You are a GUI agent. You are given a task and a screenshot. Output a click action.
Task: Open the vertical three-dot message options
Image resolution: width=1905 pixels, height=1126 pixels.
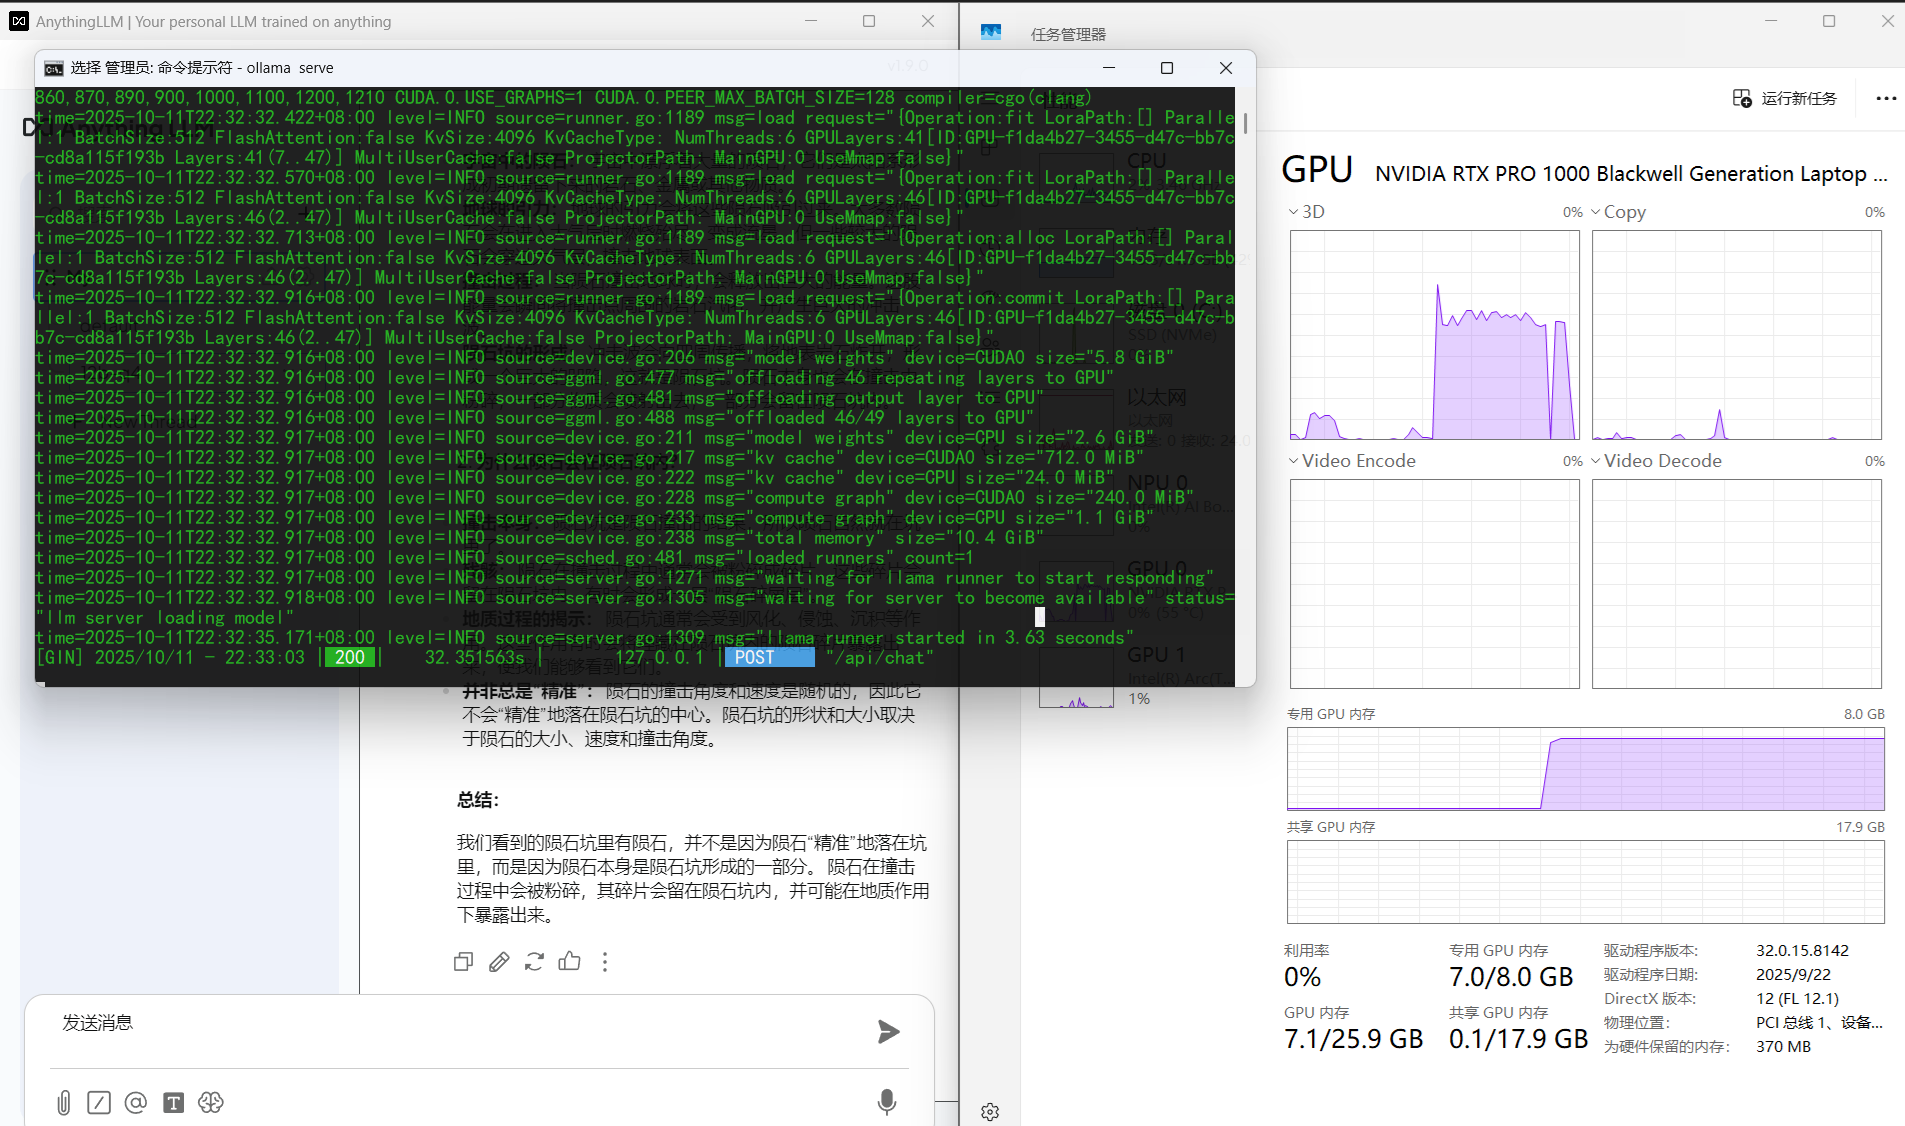(605, 962)
